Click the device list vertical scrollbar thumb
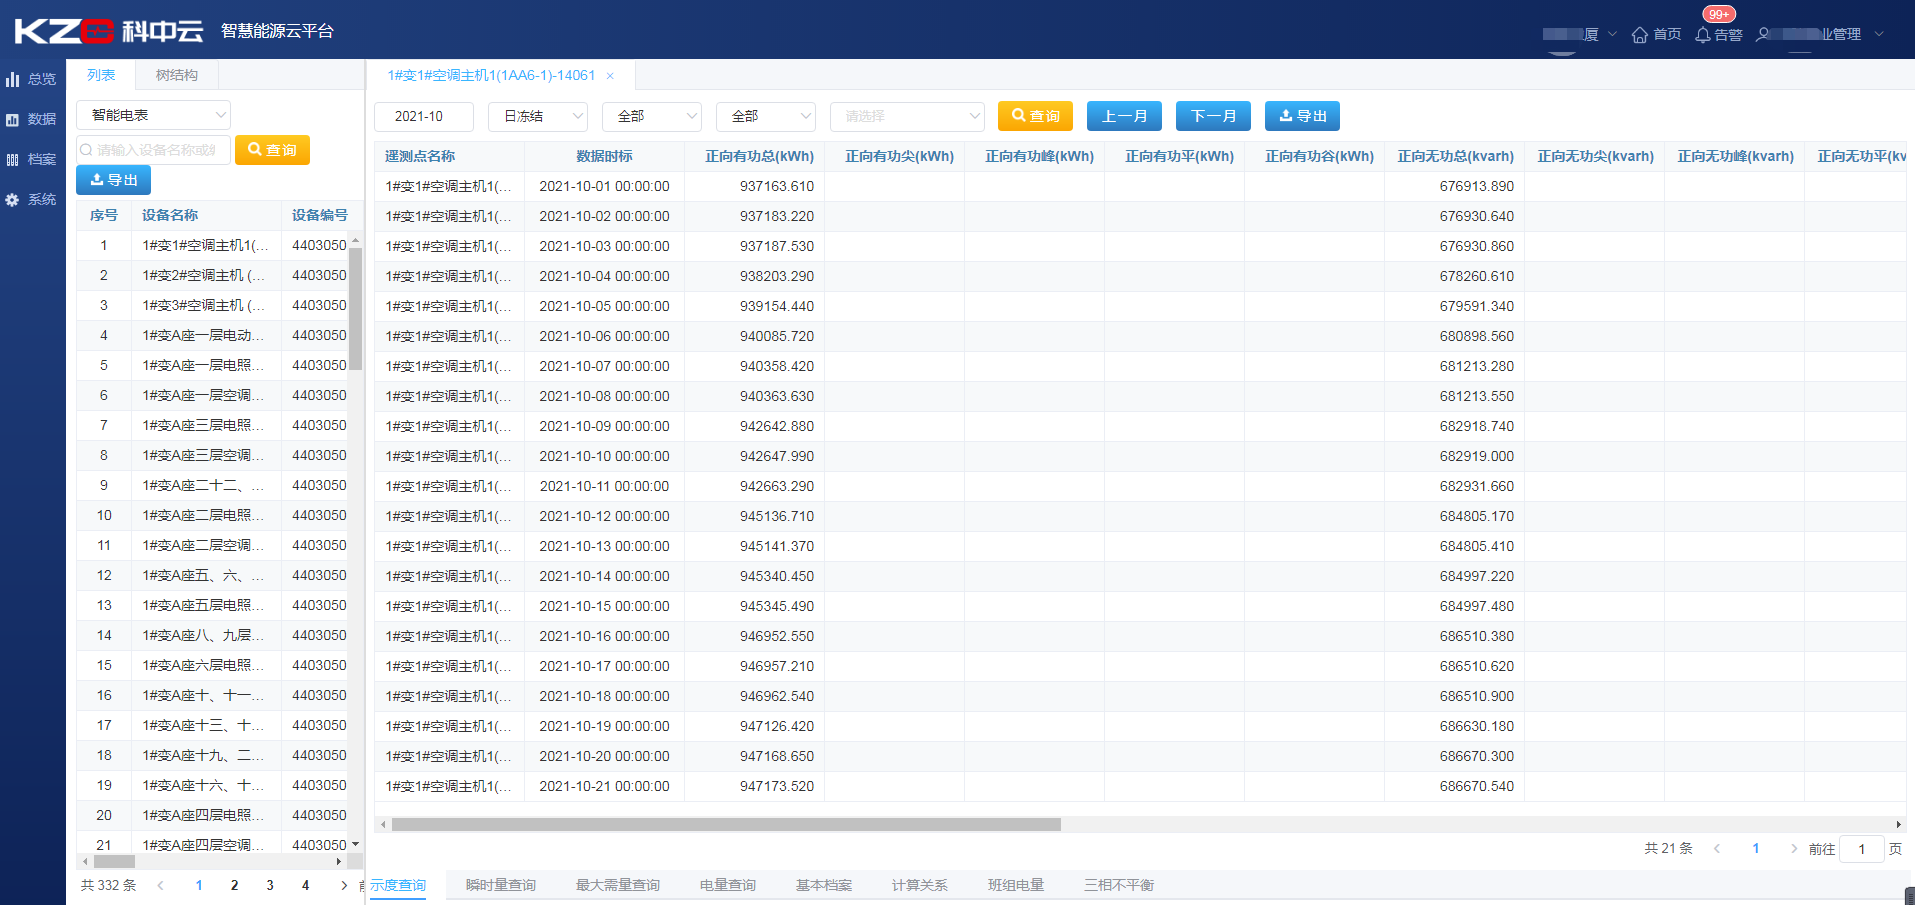 pyautogui.click(x=355, y=310)
